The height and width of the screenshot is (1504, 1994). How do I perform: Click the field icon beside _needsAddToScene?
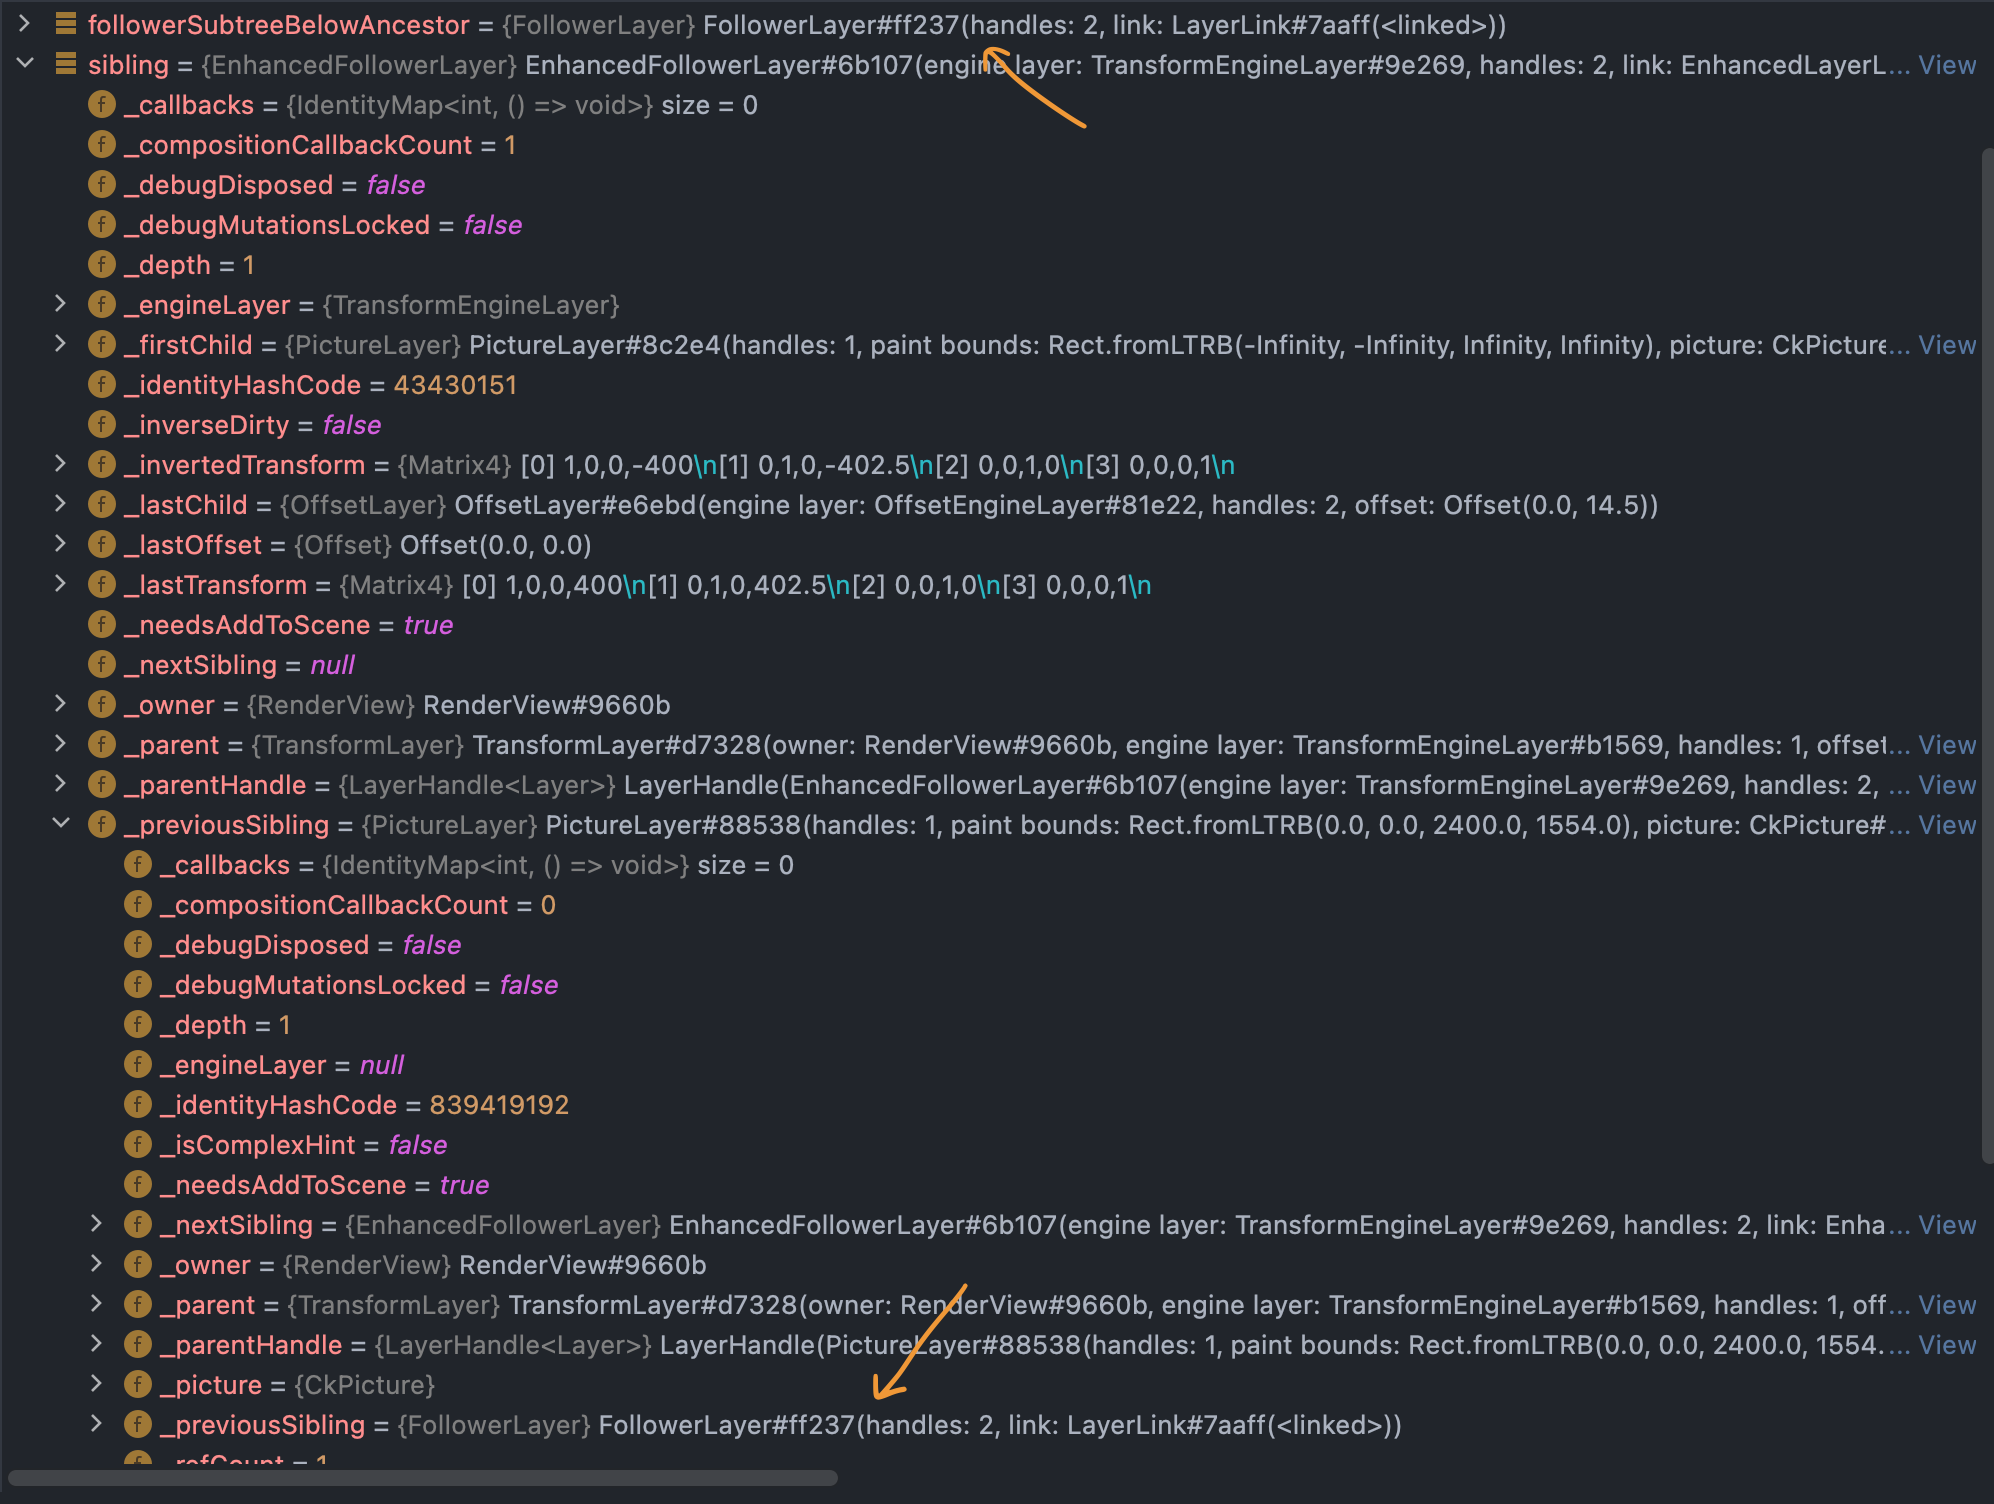tap(101, 624)
